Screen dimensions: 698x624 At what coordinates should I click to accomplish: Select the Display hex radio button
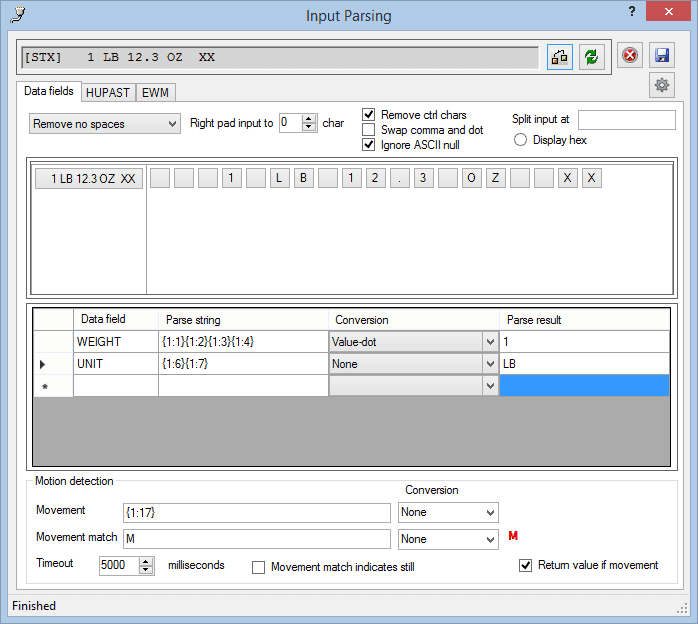click(x=520, y=140)
